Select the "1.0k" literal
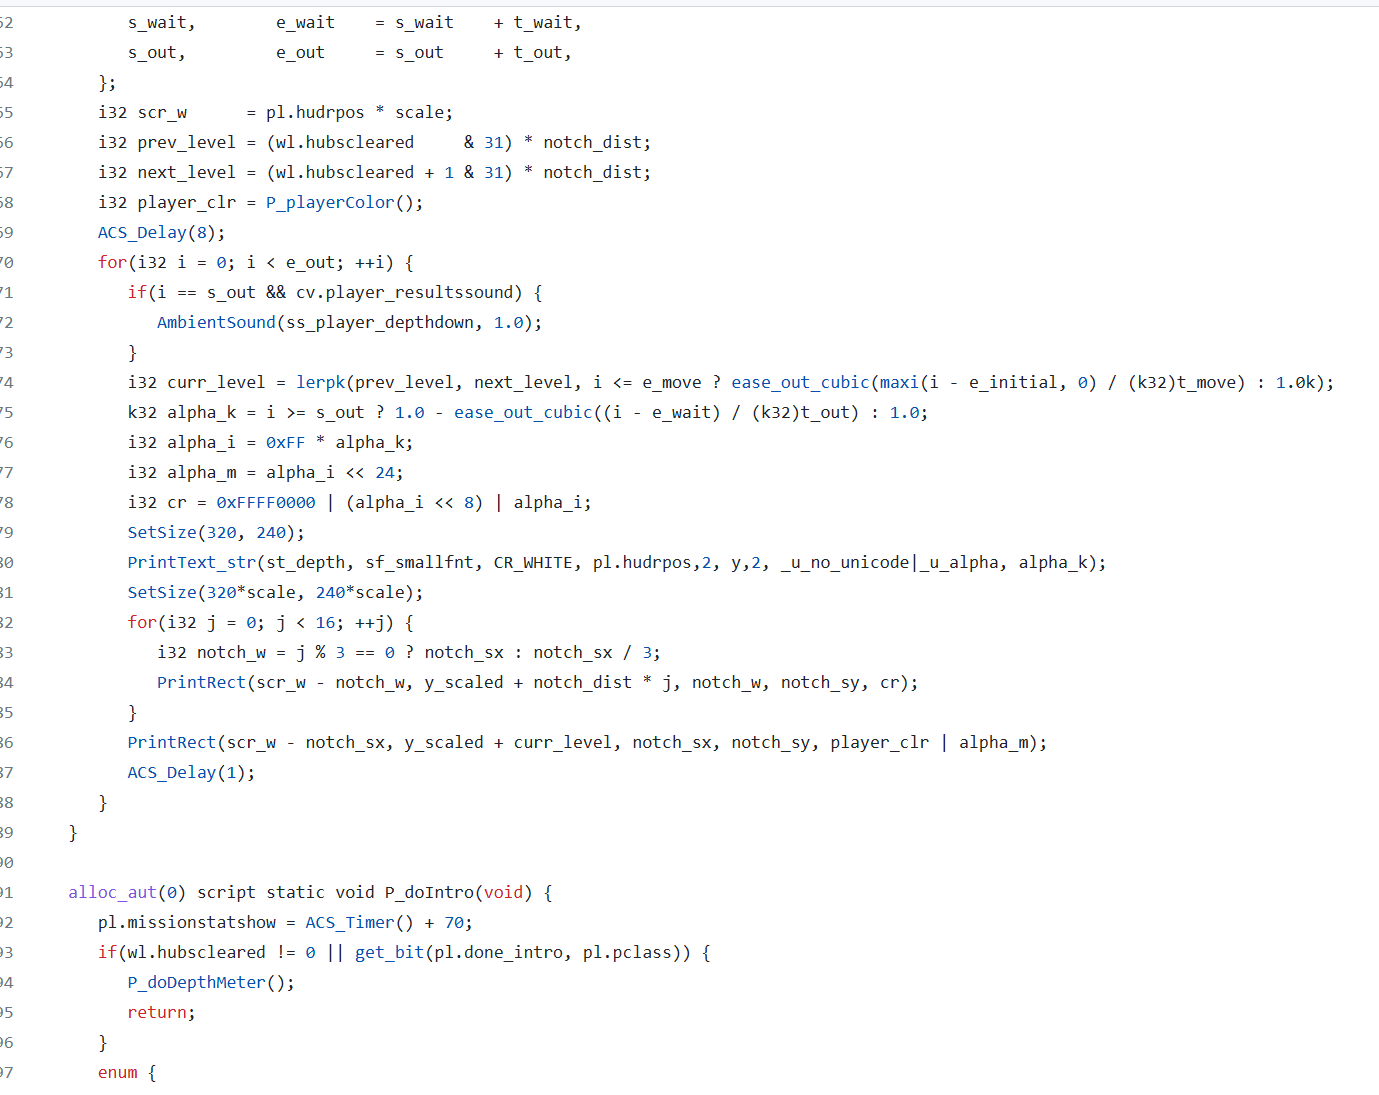1379x1095 pixels. (1295, 382)
